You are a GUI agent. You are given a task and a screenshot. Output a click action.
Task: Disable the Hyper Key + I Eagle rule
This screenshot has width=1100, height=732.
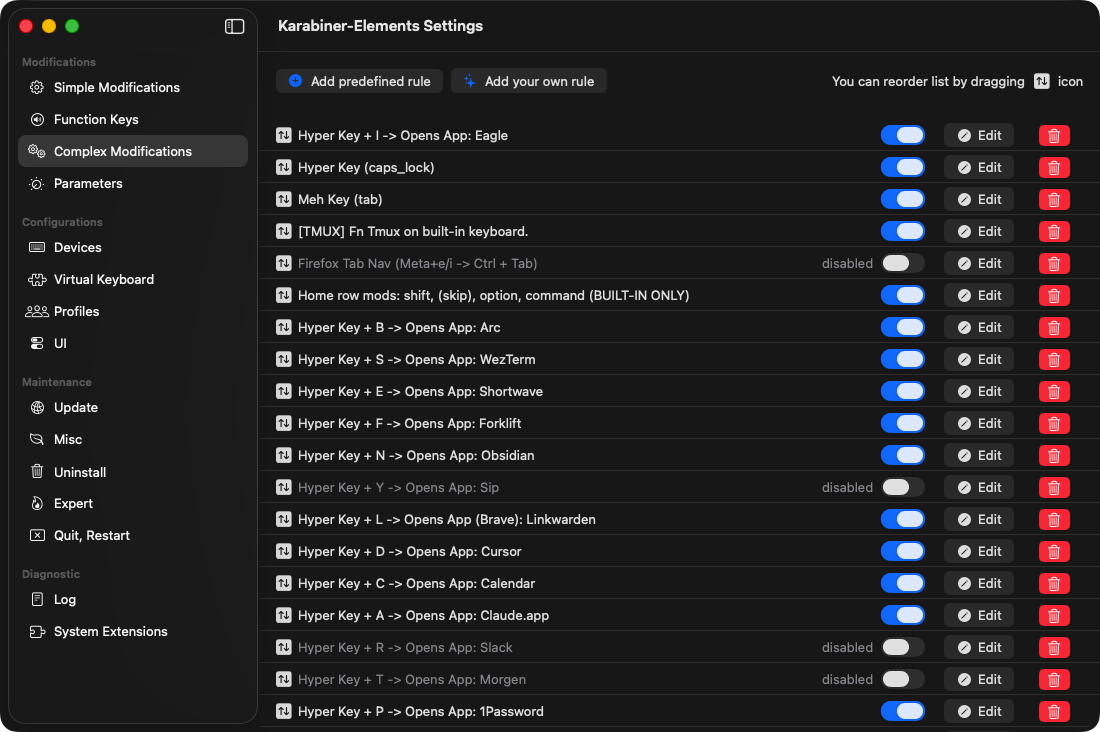903,135
